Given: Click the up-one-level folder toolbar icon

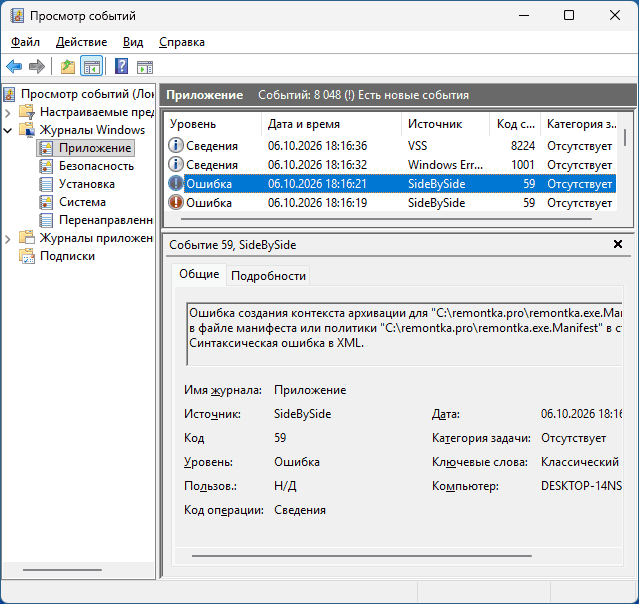Looking at the screenshot, I should pyautogui.click(x=68, y=66).
